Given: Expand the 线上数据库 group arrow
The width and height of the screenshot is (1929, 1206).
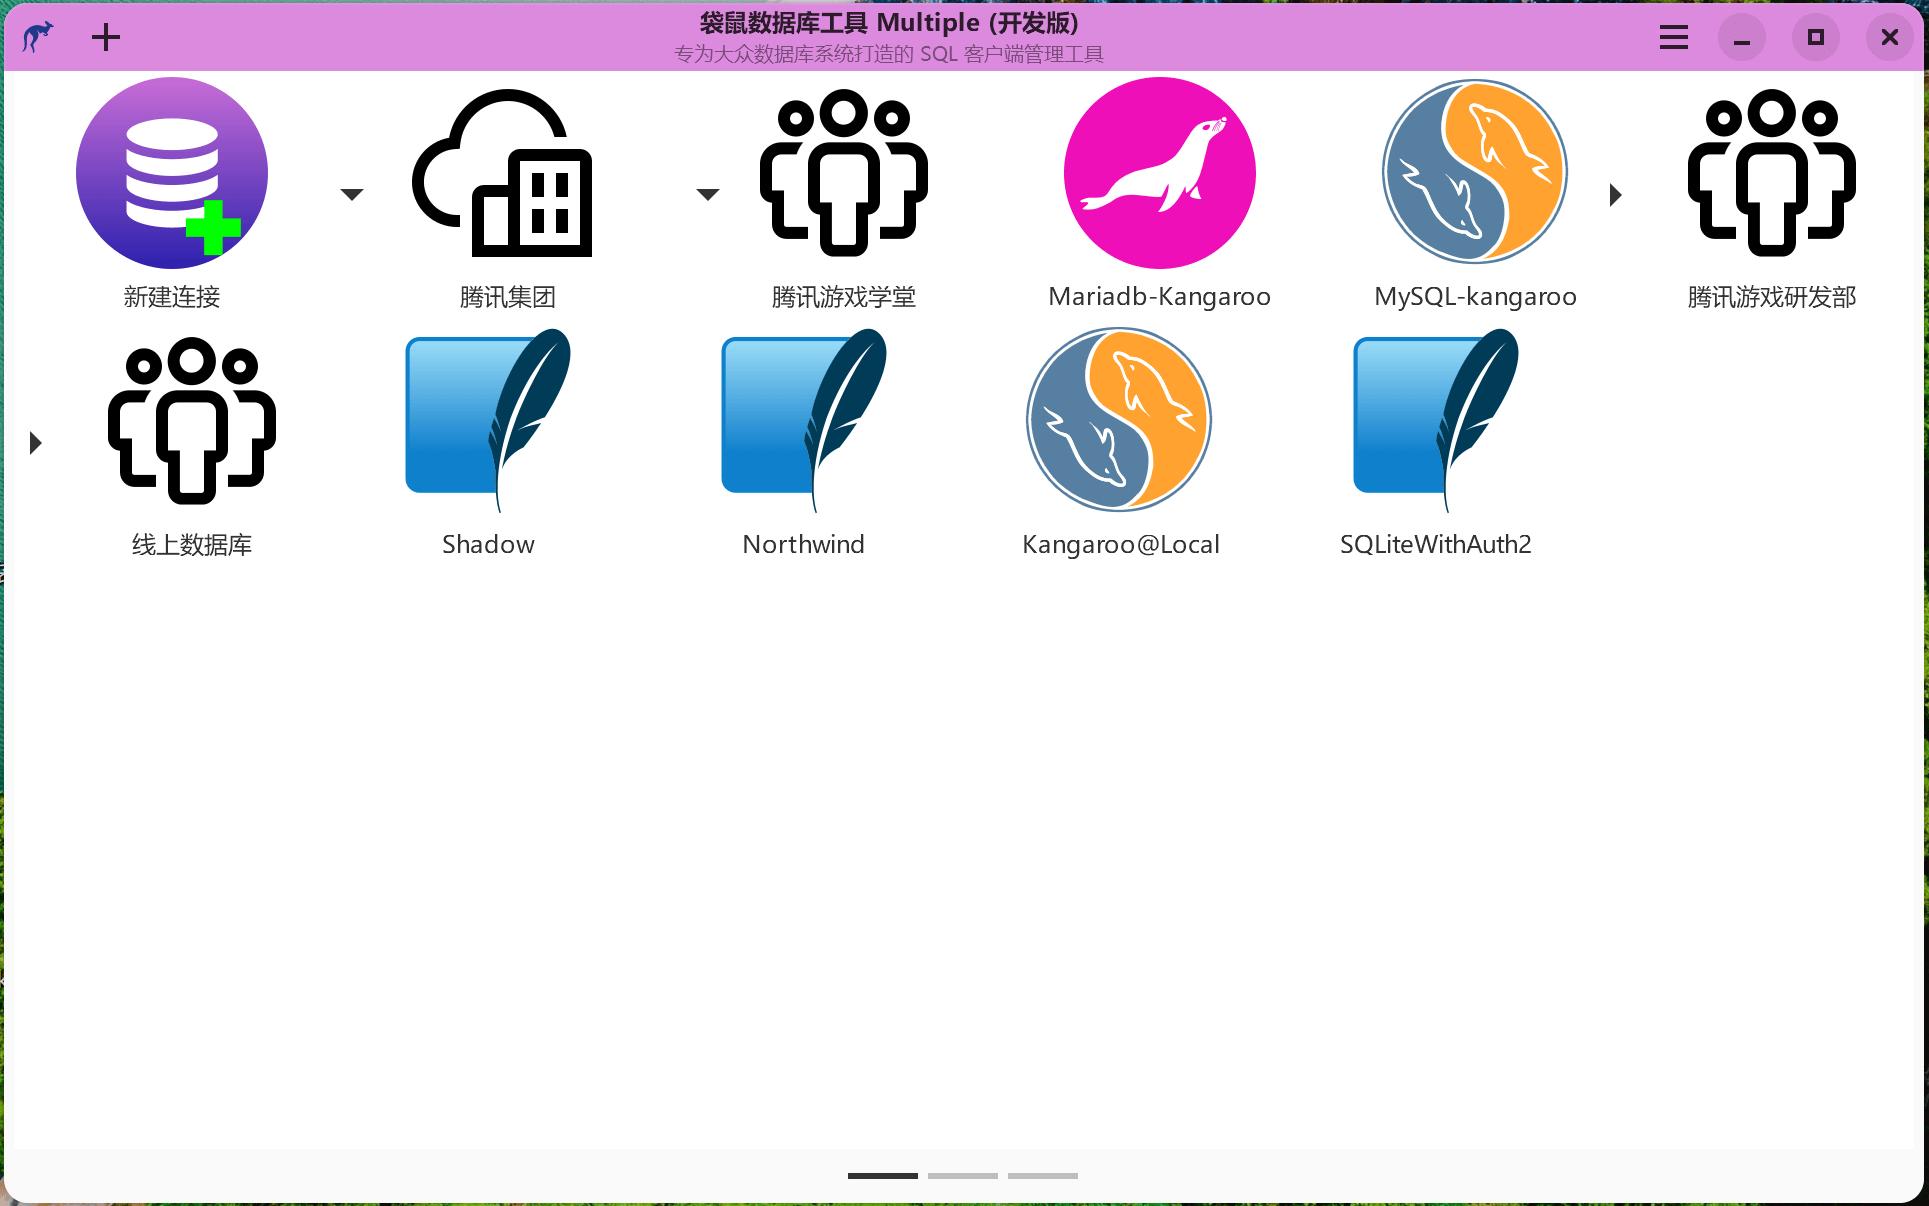Looking at the screenshot, I should coord(36,443).
